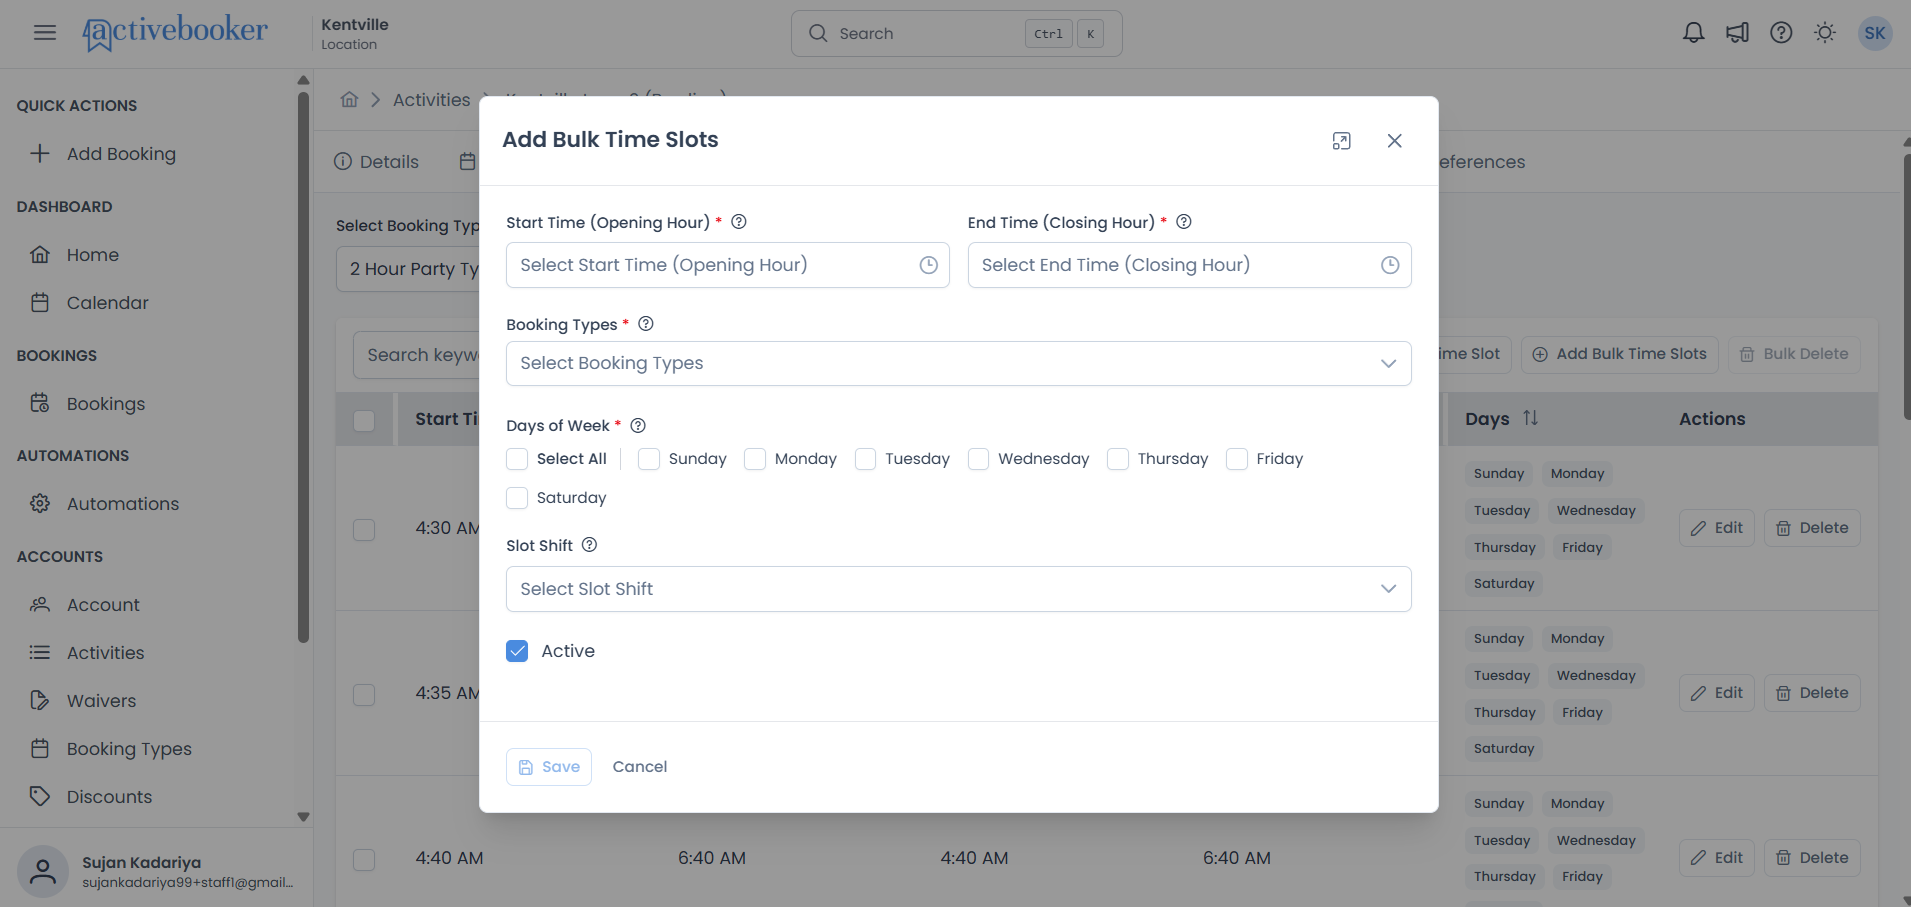
Task: Check the Thursday checkbox
Action: 1118,459
